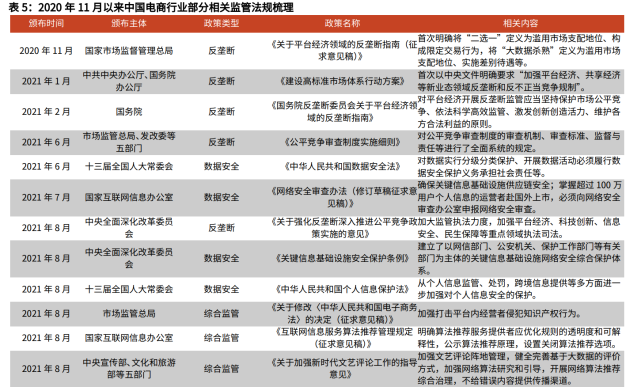Select the '颁布时间' column header
Image resolution: width=641 pixels, height=387 pixels.
[46, 23]
